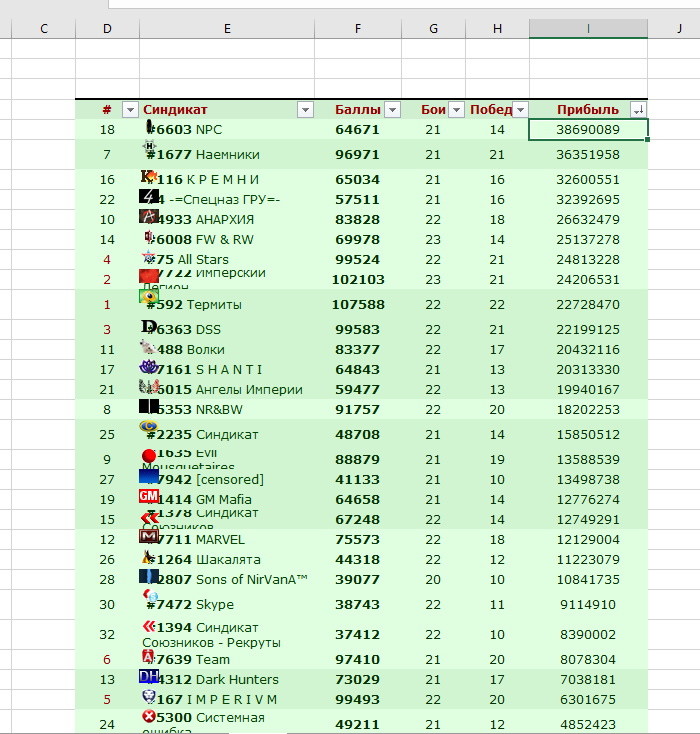Click the All Stars star icon
Viewport: 700px width, 734px height.
(149, 257)
